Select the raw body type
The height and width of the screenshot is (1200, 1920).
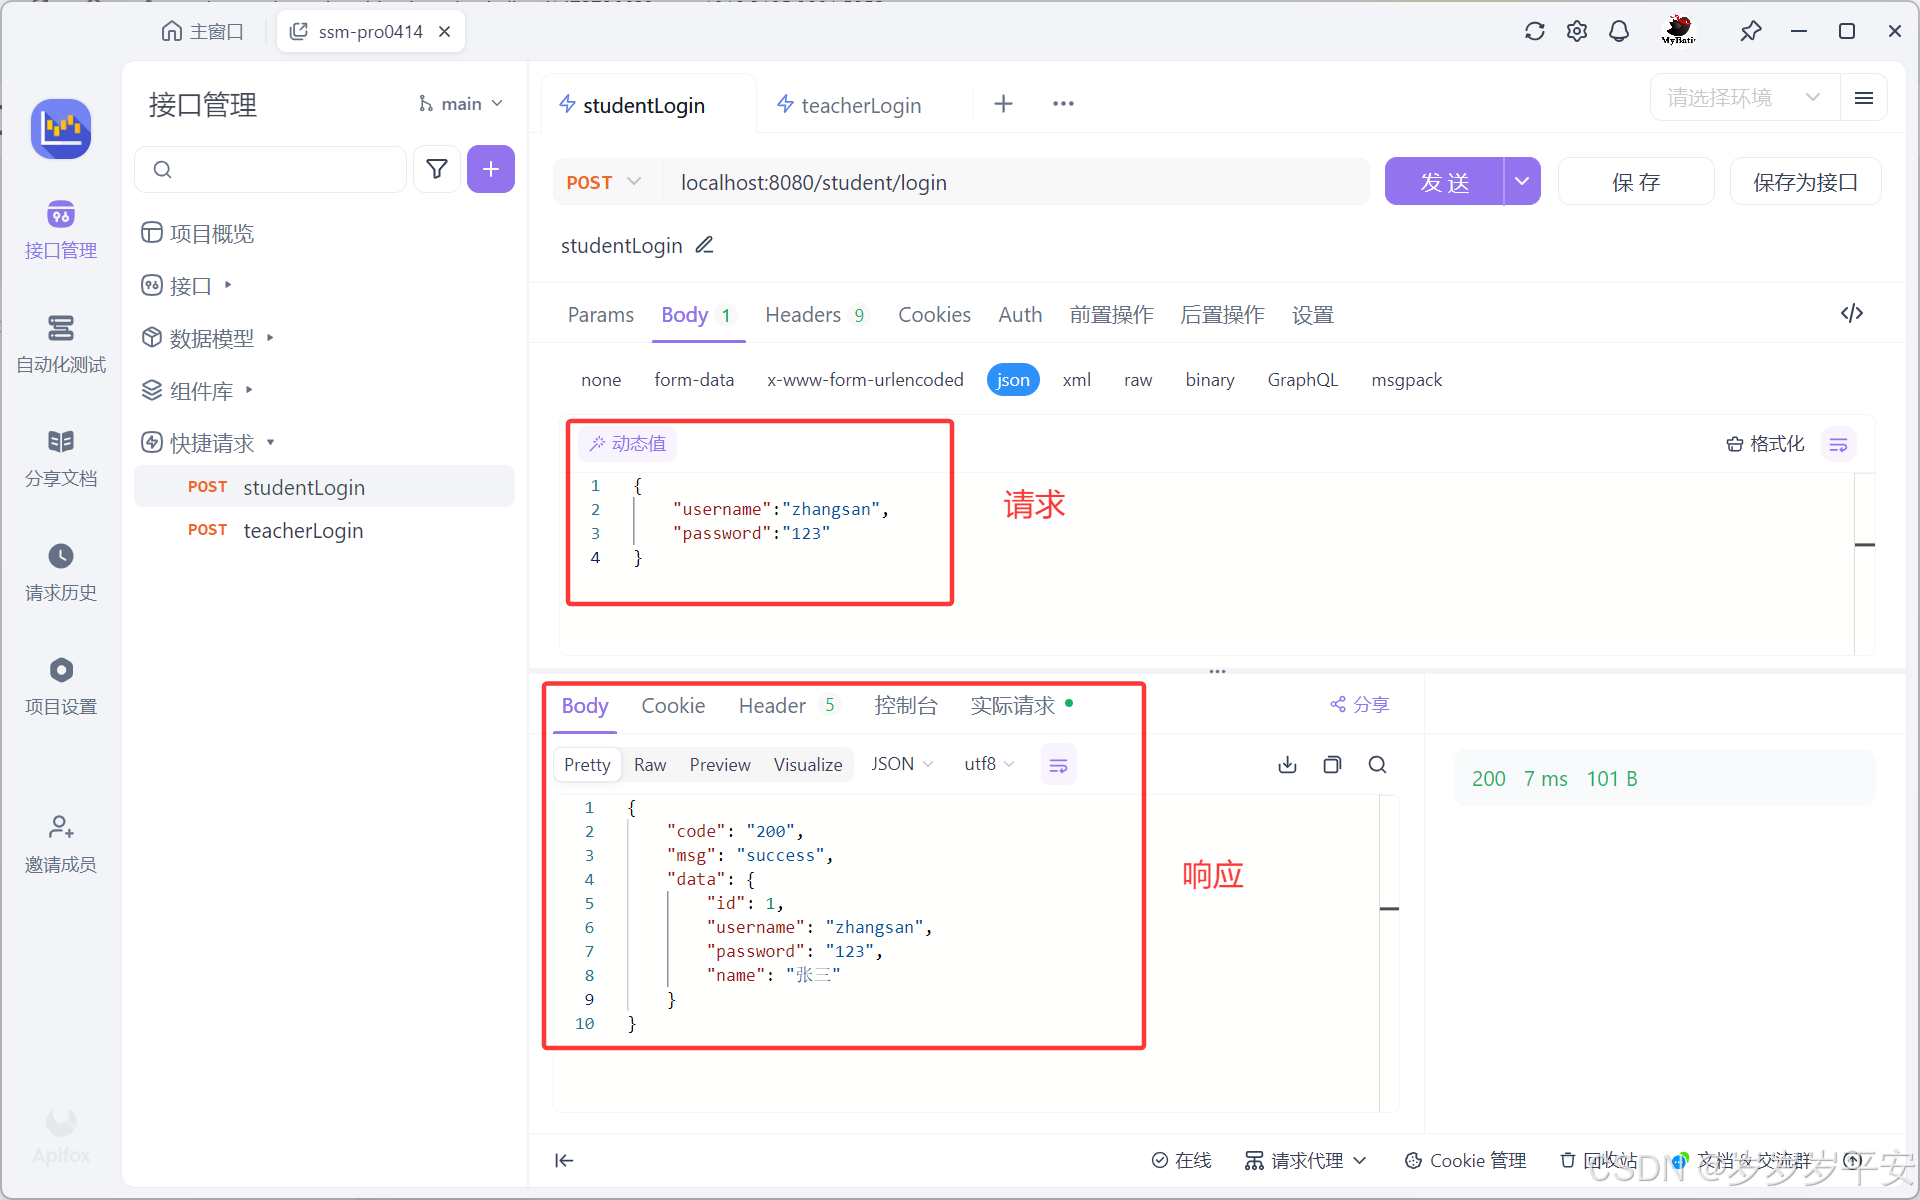click(1137, 380)
